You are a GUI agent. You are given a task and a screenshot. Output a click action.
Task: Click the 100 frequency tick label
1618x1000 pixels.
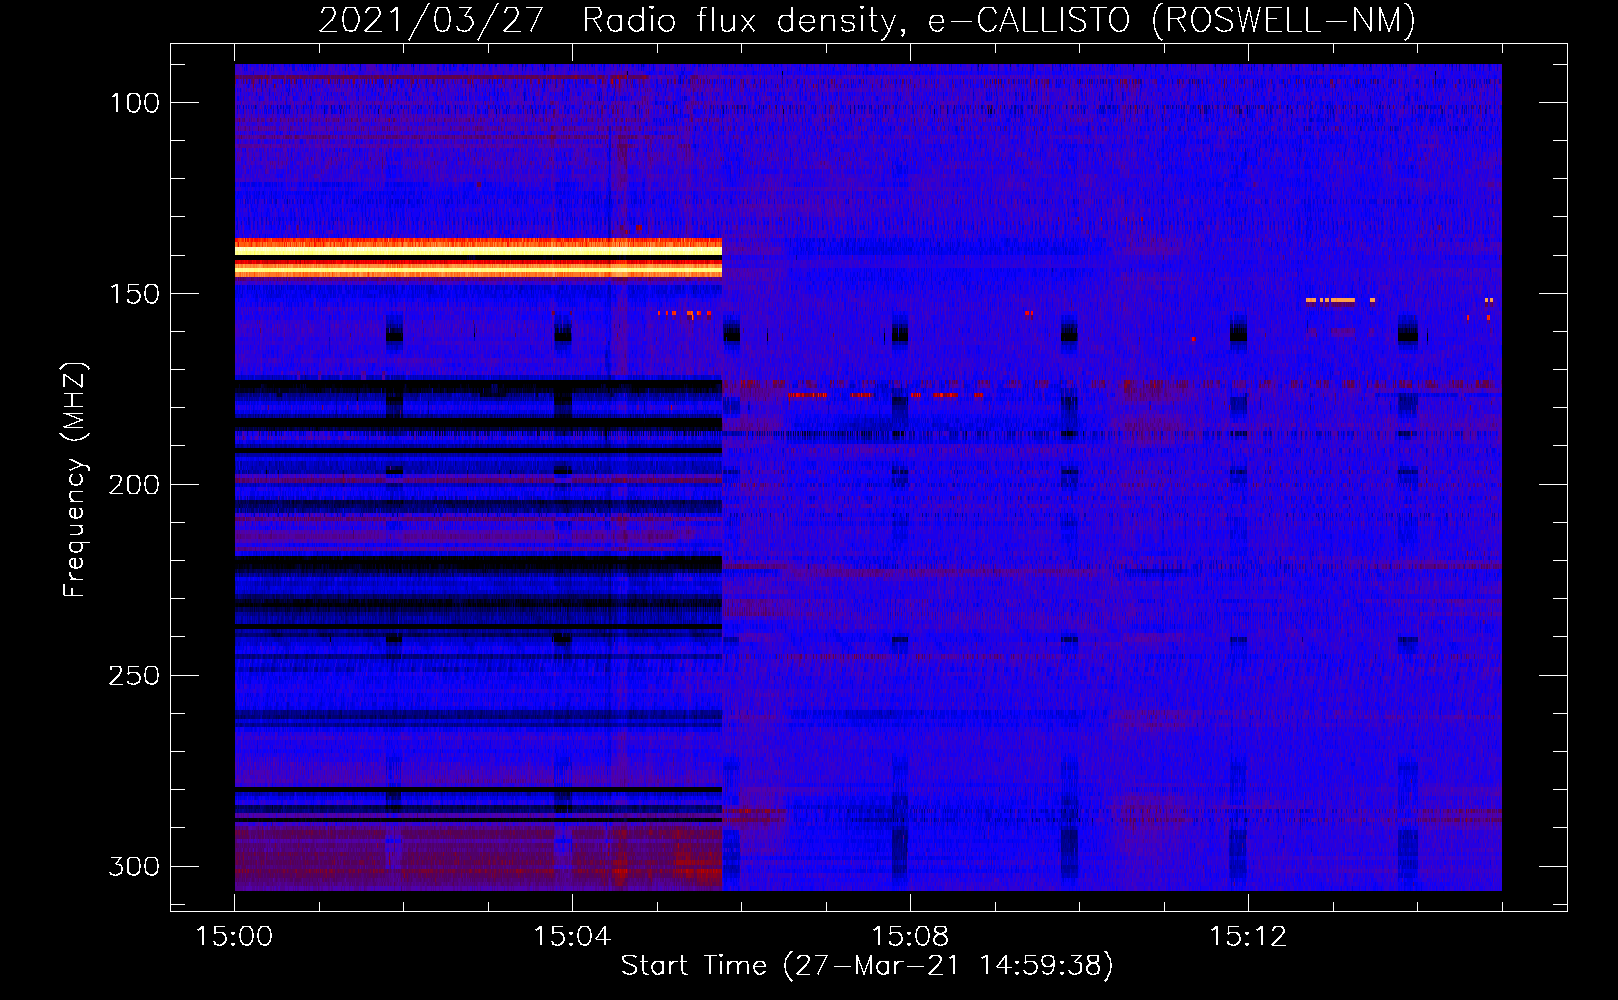click(134, 103)
